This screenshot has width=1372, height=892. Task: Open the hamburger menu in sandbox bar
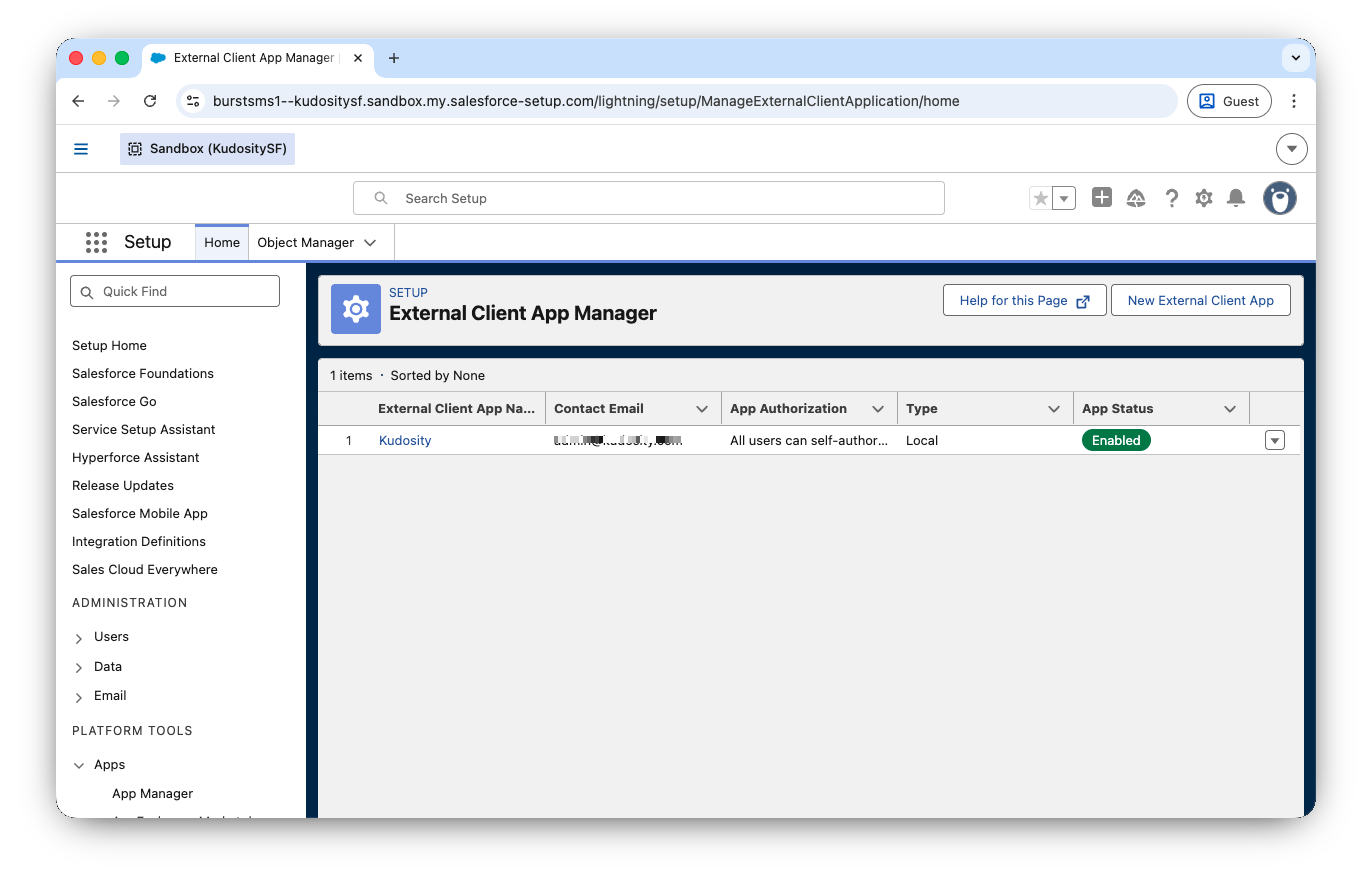point(81,149)
